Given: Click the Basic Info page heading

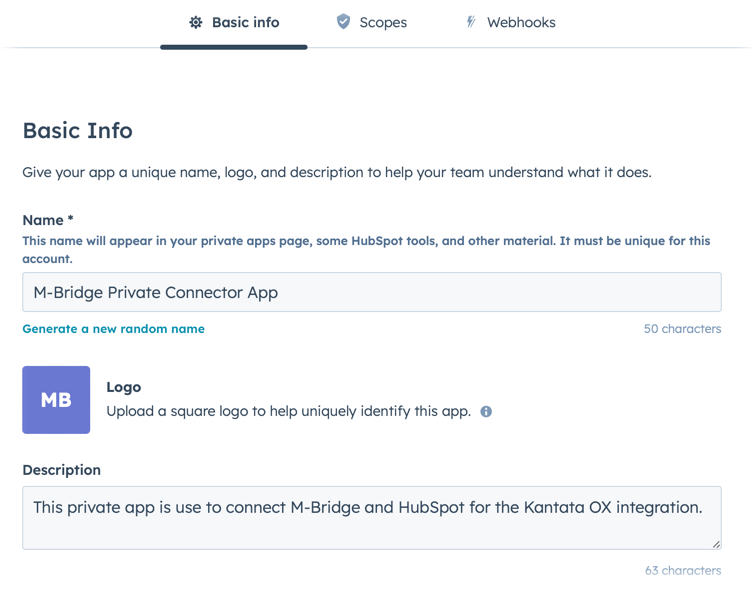Looking at the screenshot, I should tap(77, 130).
